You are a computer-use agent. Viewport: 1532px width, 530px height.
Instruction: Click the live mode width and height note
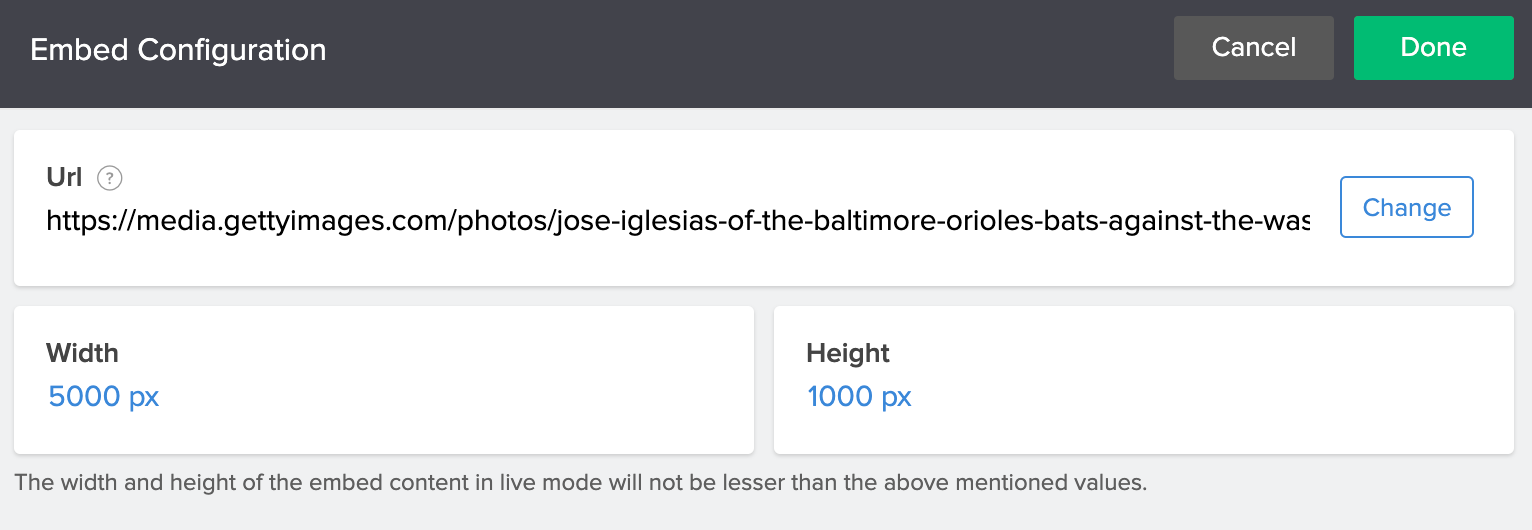click(x=580, y=483)
